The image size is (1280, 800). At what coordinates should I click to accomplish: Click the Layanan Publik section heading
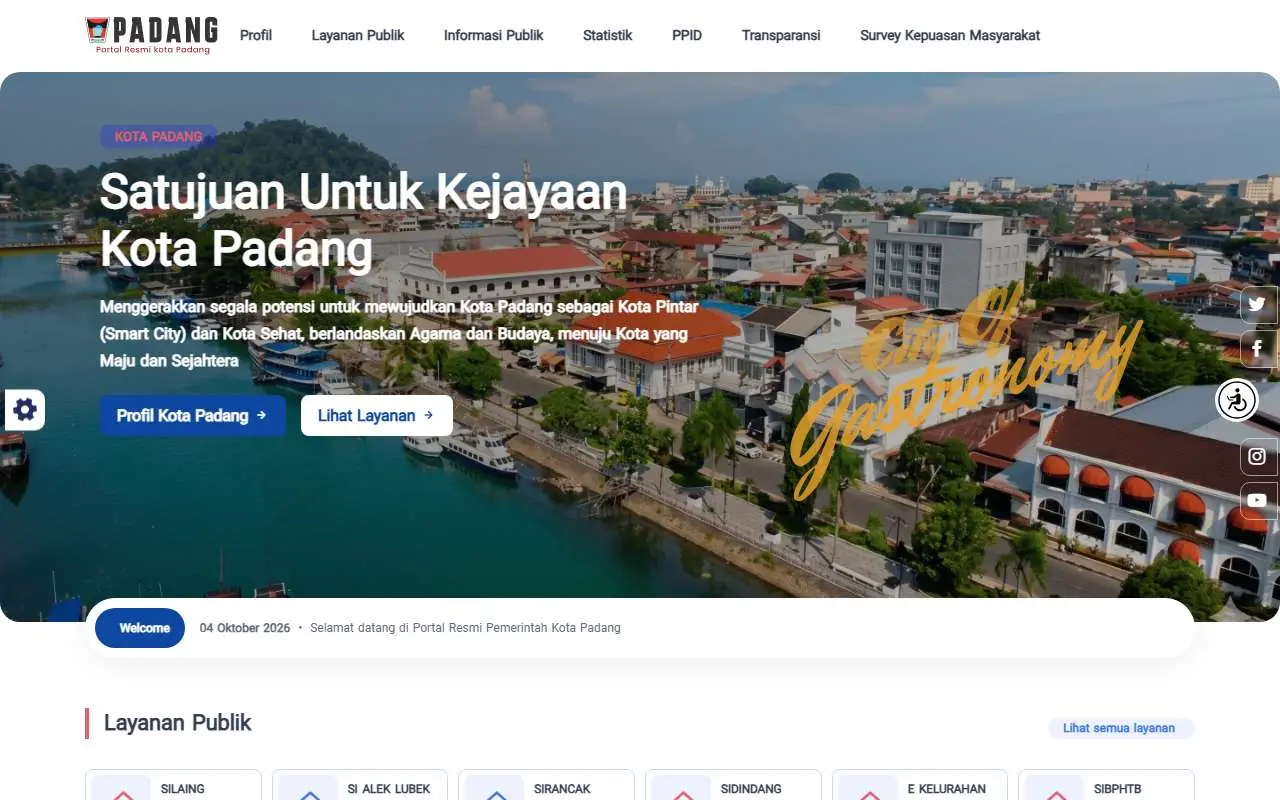coord(177,723)
